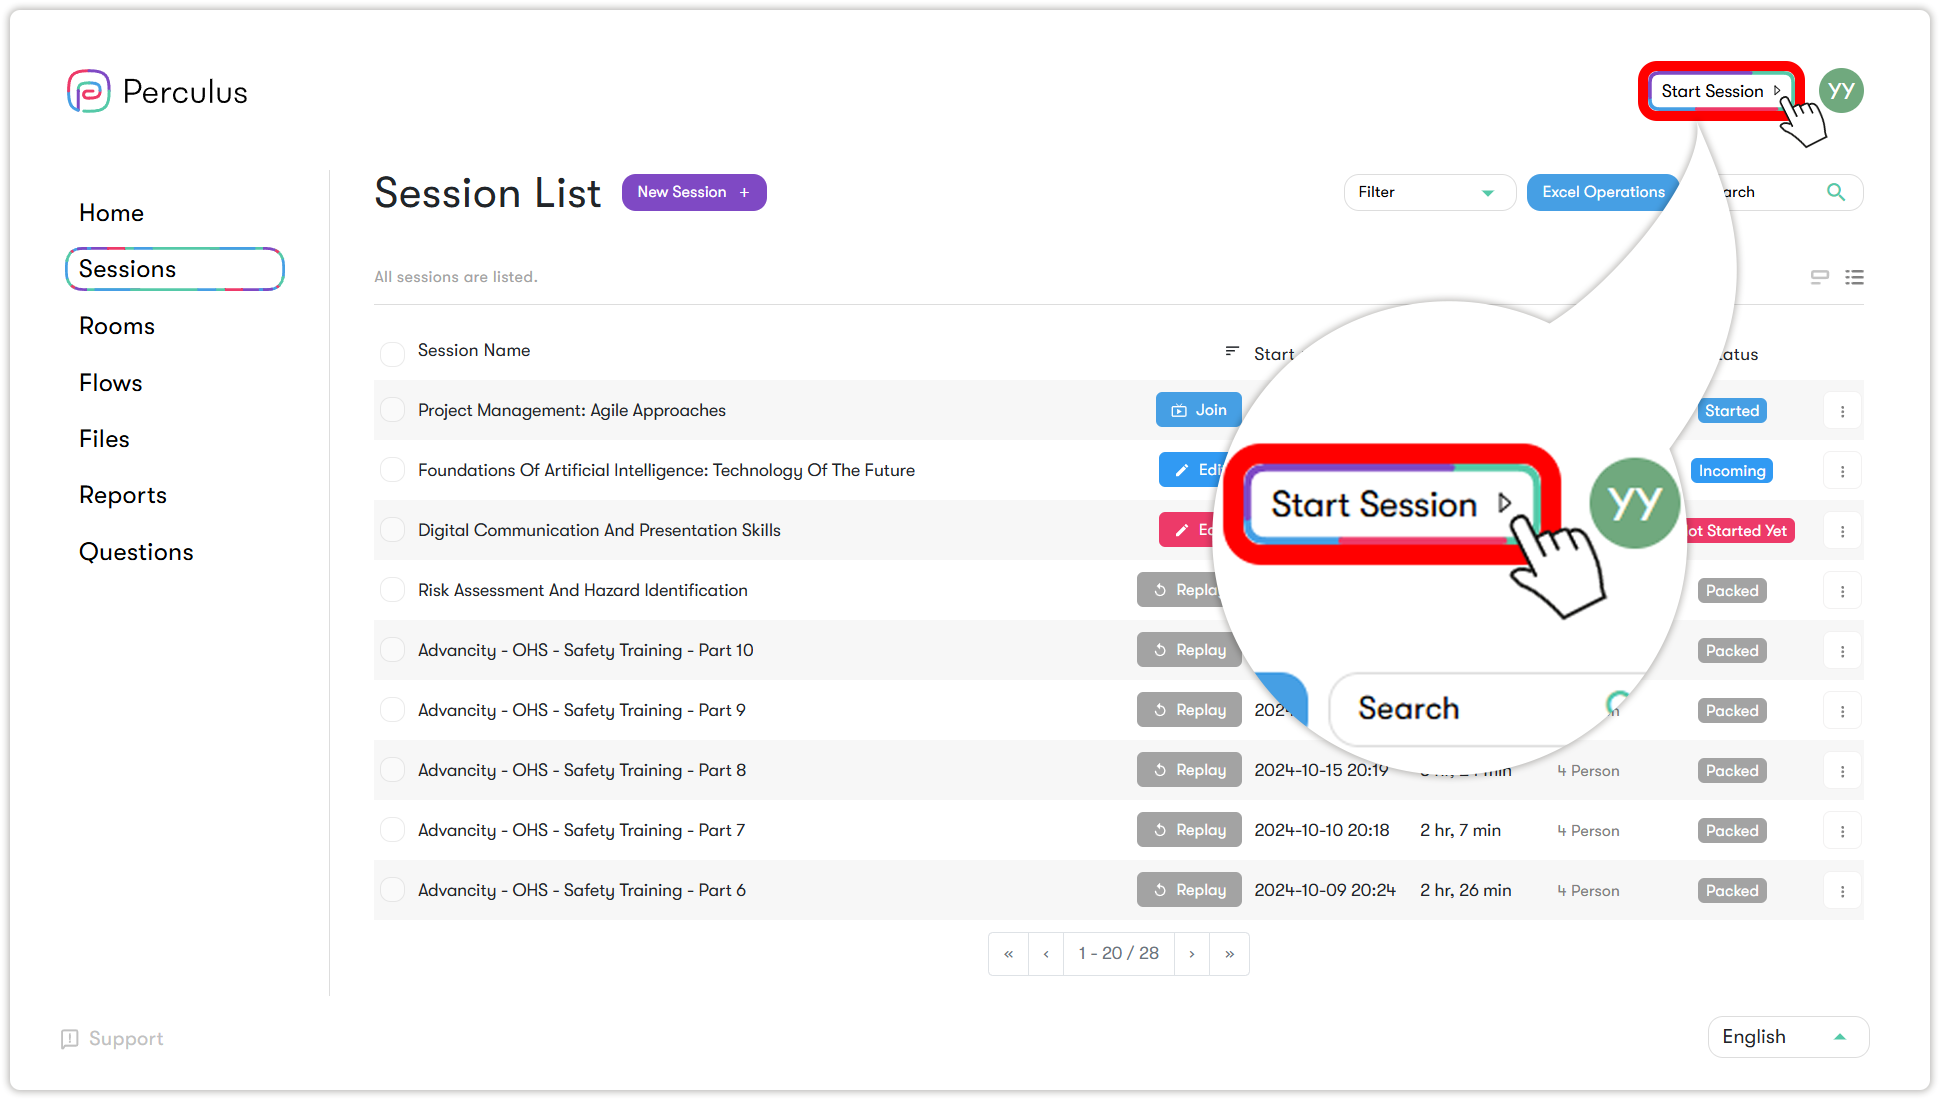Open Rooms from the sidebar

point(117,326)
